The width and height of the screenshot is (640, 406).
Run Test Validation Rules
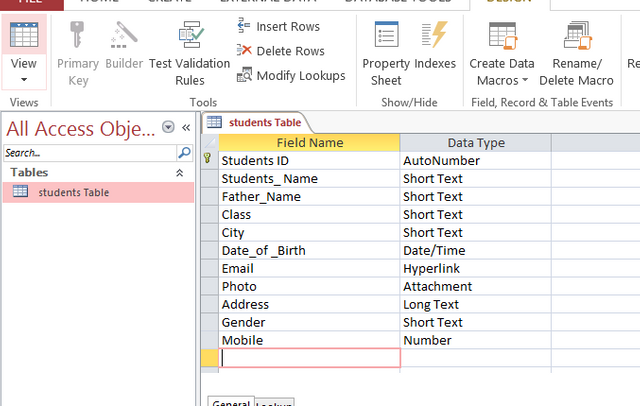click(189, 54)
